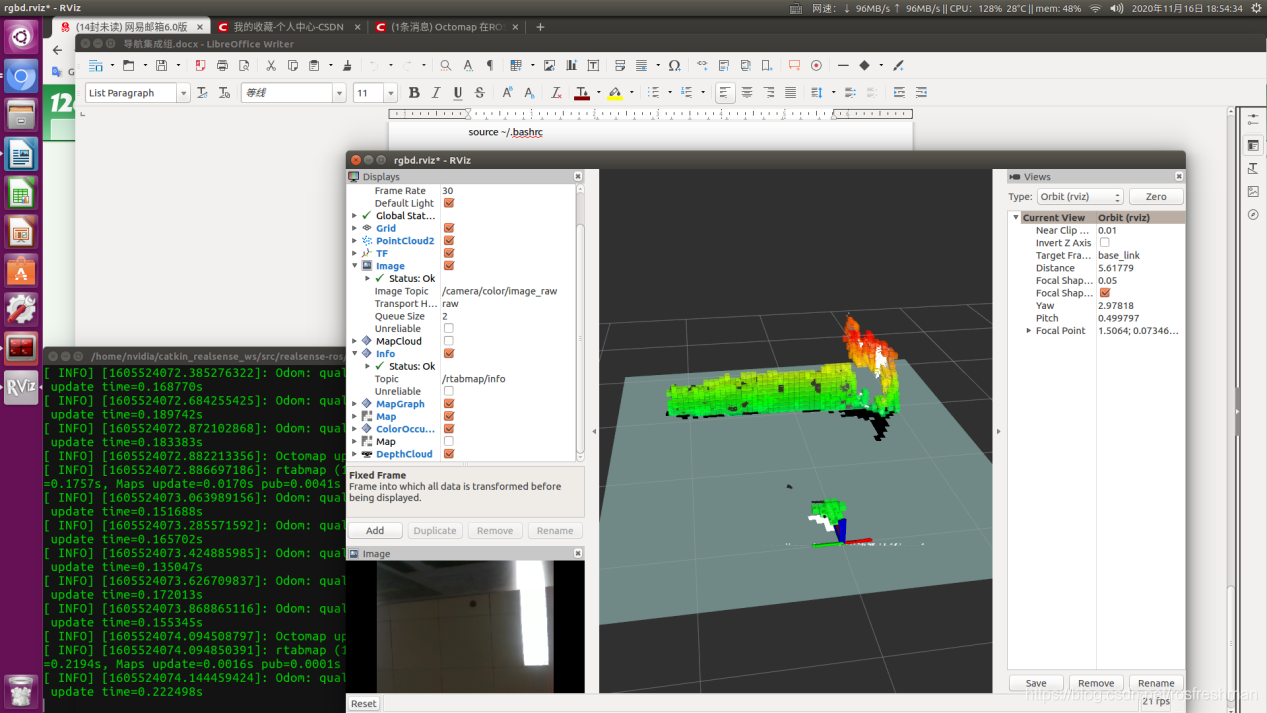Align paragraph center in Writer toolbar

(747, 93)
